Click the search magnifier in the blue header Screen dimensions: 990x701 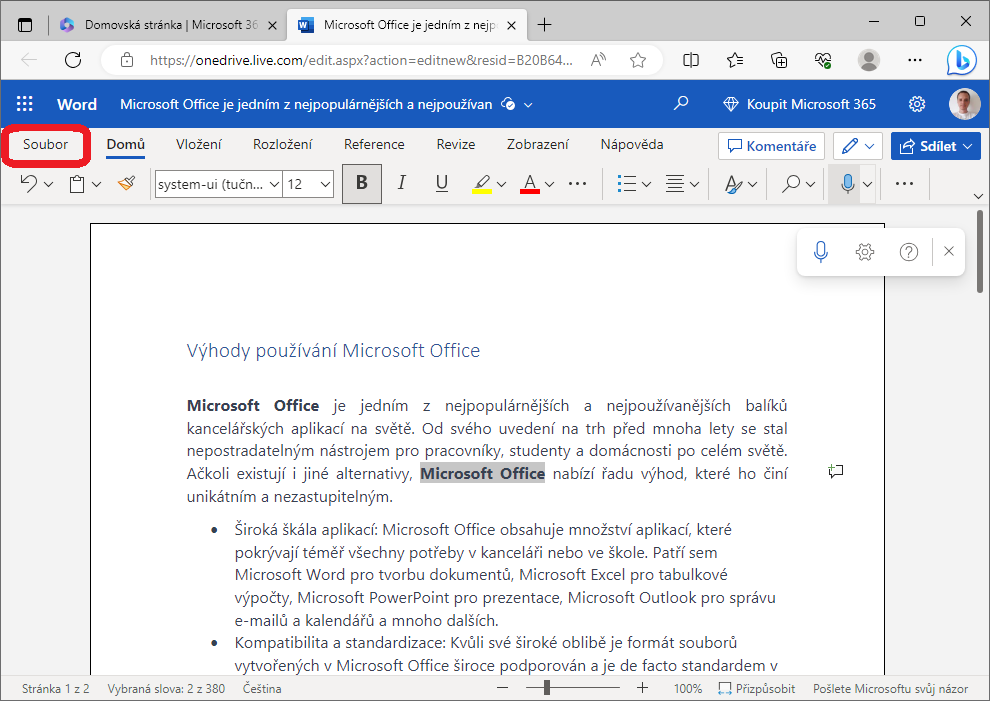pyautogui.click(x=681, y=104)
